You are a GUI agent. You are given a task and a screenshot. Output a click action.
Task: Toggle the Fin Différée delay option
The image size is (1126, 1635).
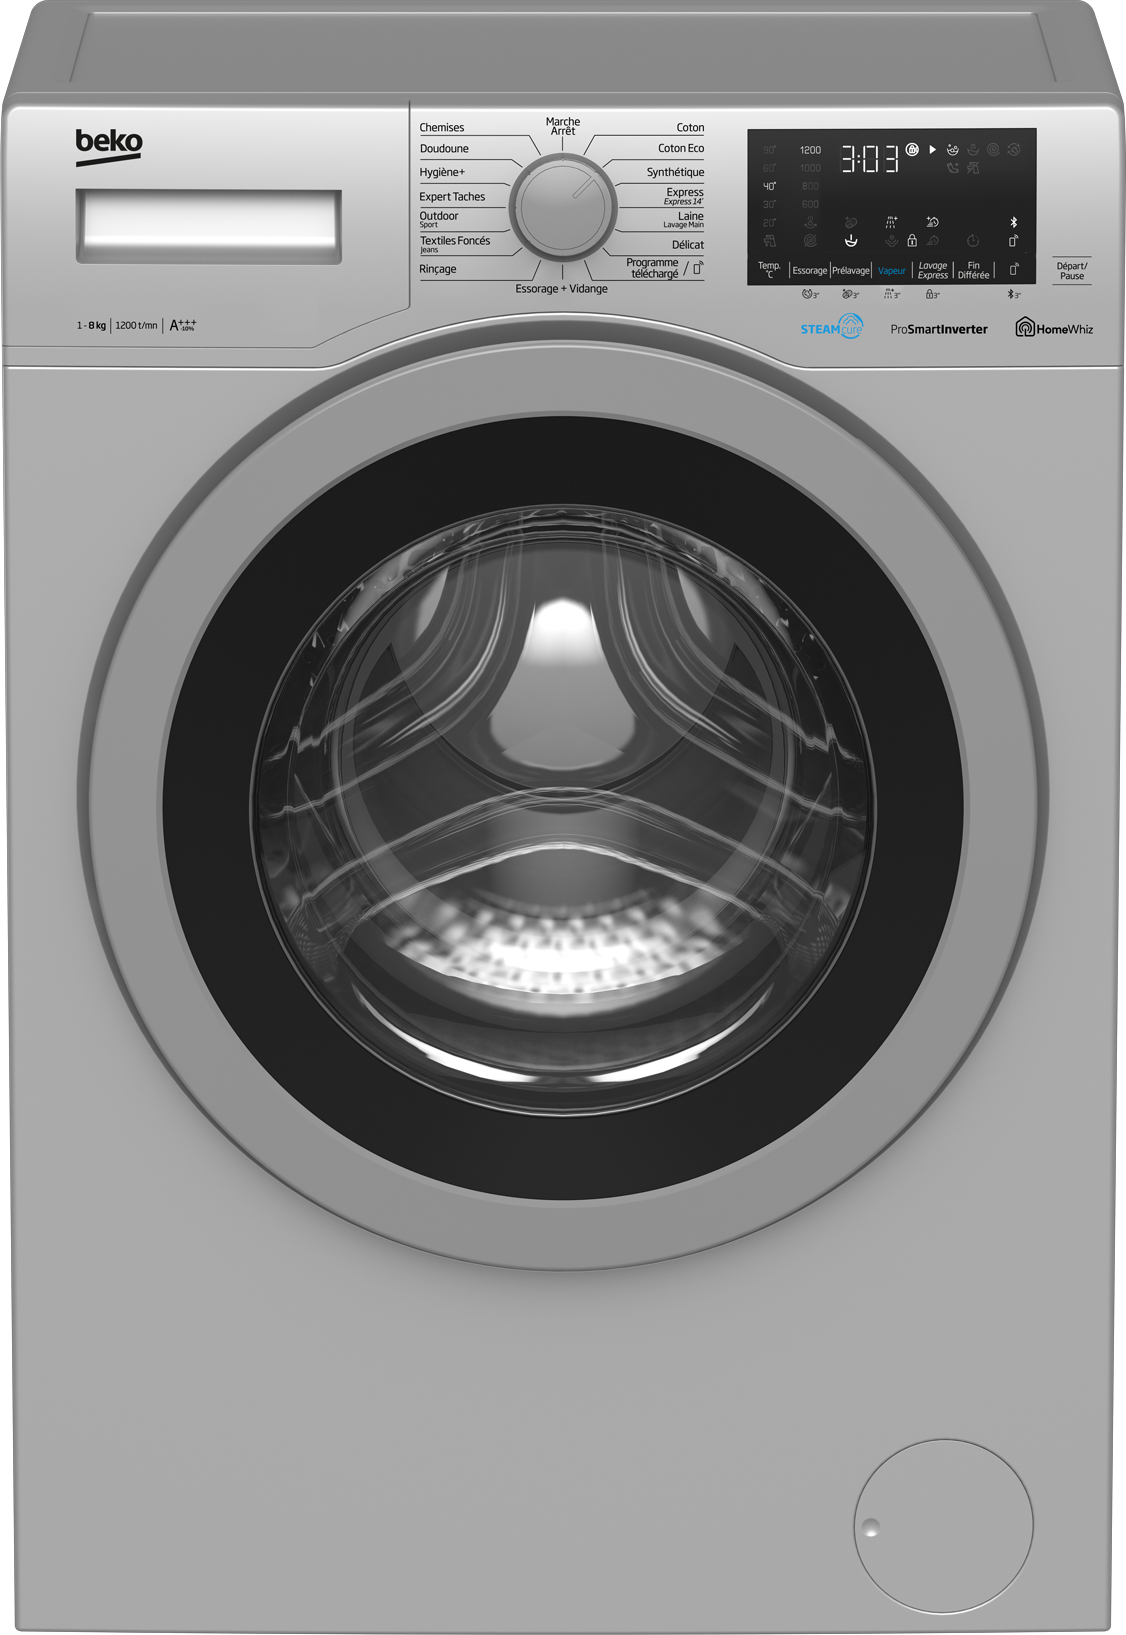973,271
